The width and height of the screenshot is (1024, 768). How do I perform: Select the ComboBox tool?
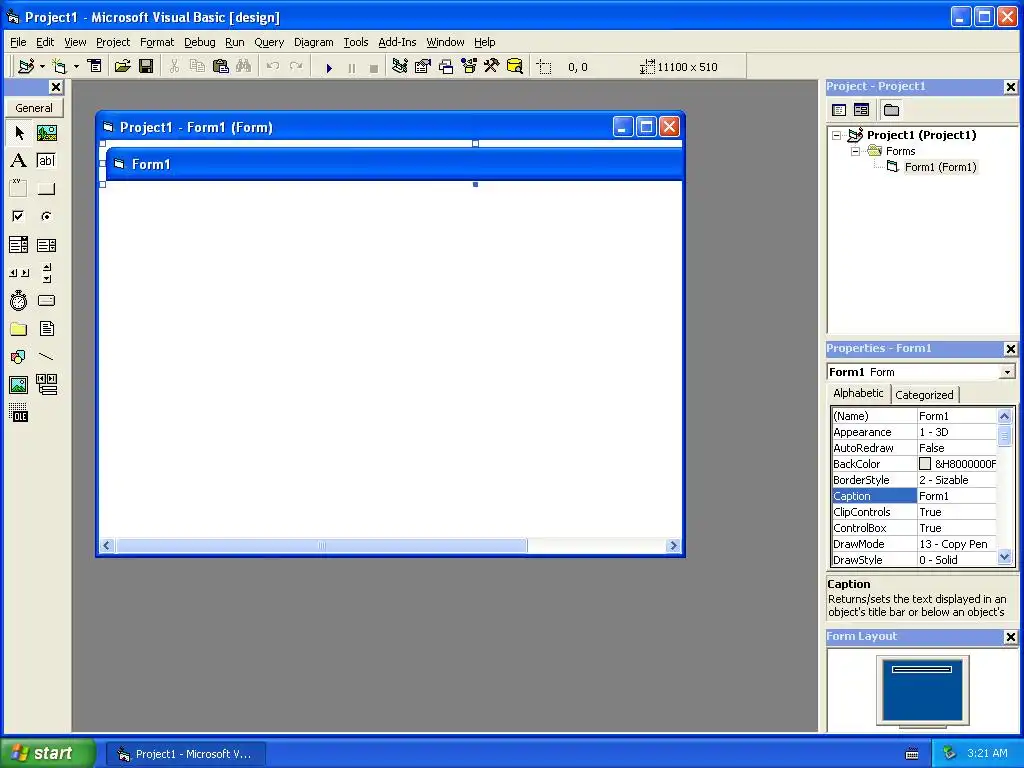19,245
